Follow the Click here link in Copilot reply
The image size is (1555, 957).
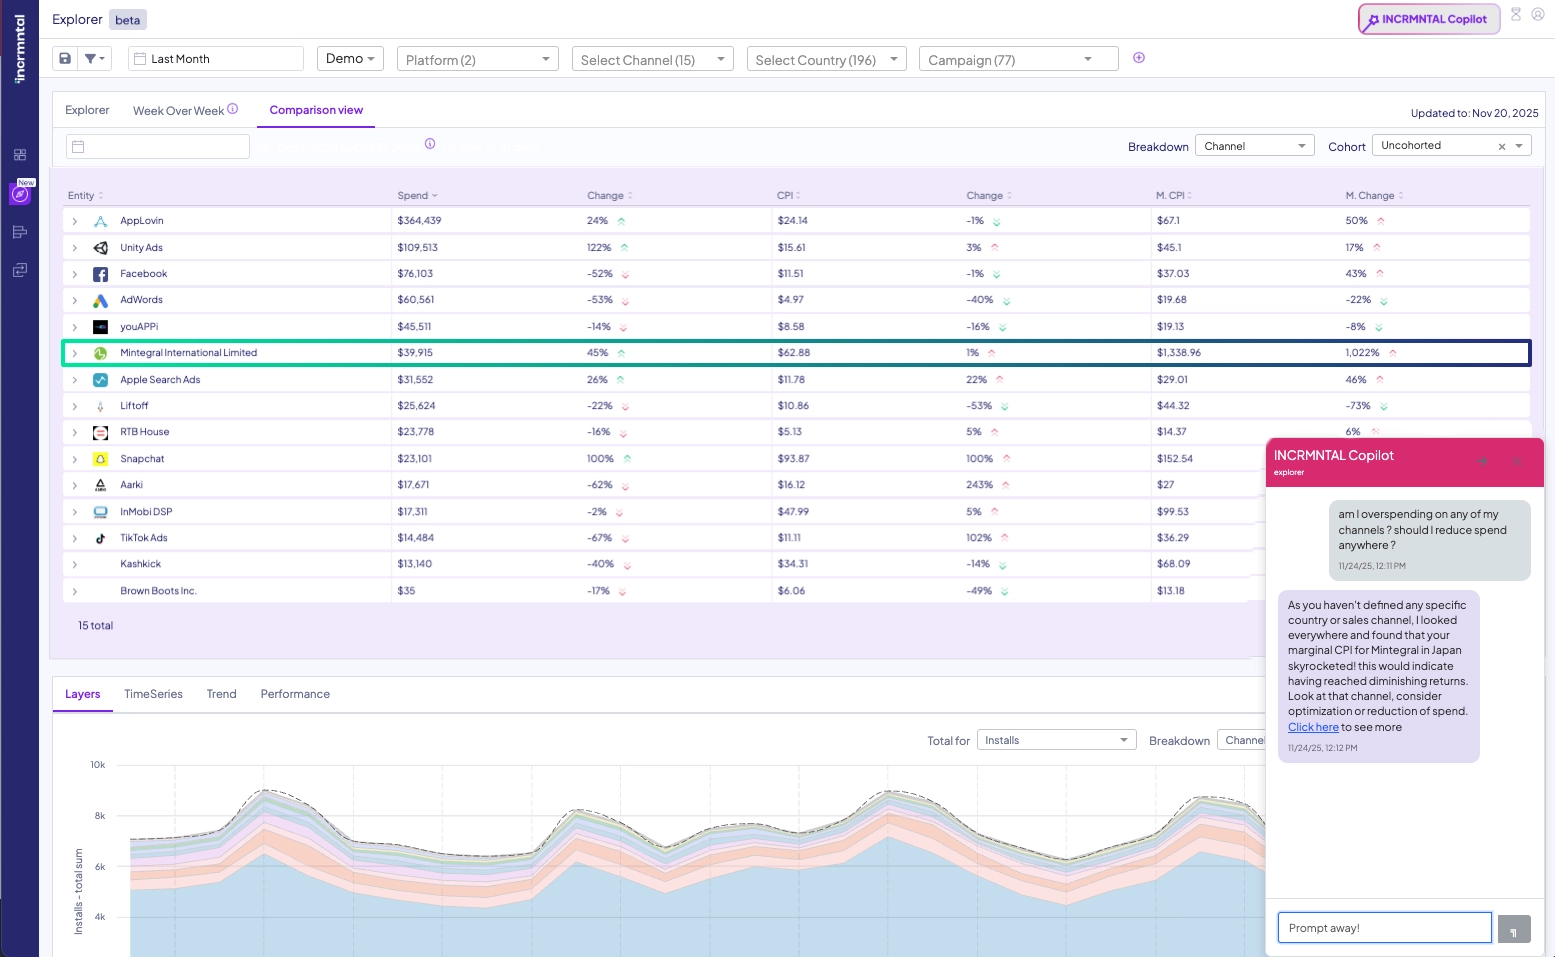[1313, 727]
